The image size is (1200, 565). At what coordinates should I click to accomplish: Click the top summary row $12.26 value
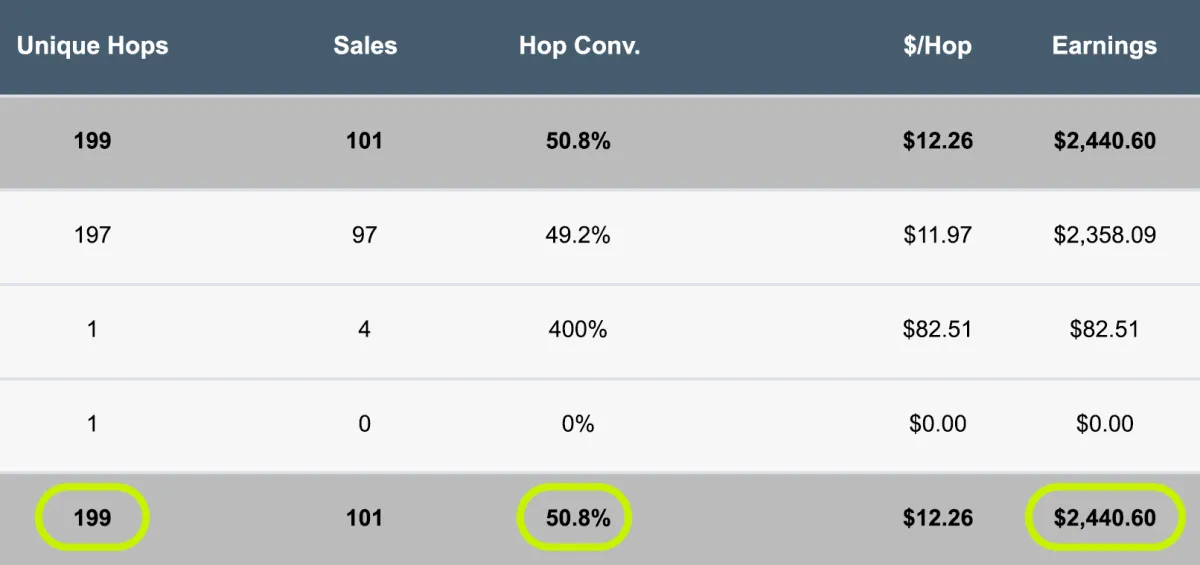tap(937, 141)
